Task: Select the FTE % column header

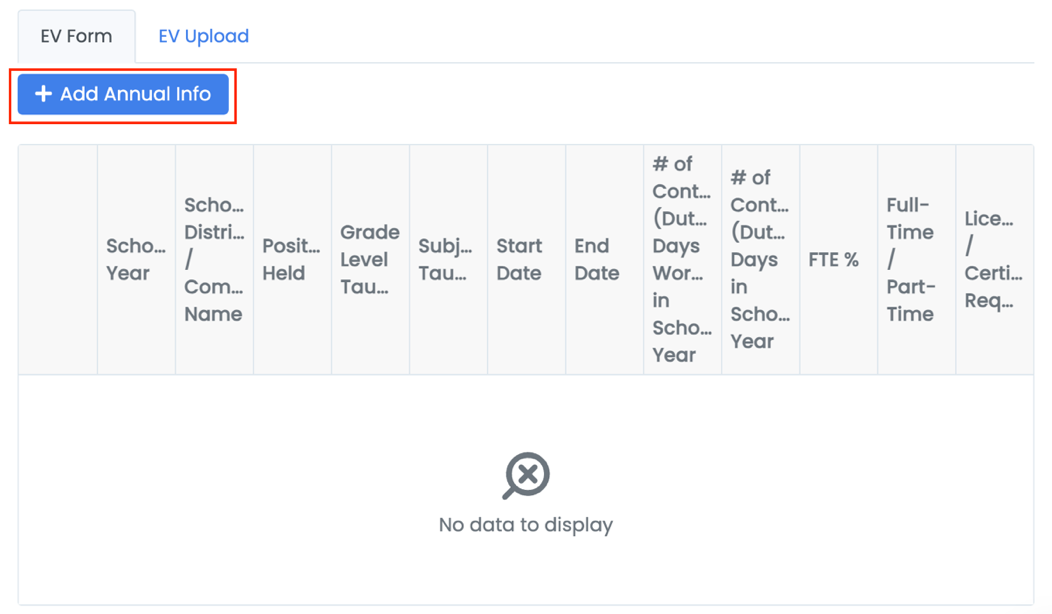Action: click(x=838, y=260)
